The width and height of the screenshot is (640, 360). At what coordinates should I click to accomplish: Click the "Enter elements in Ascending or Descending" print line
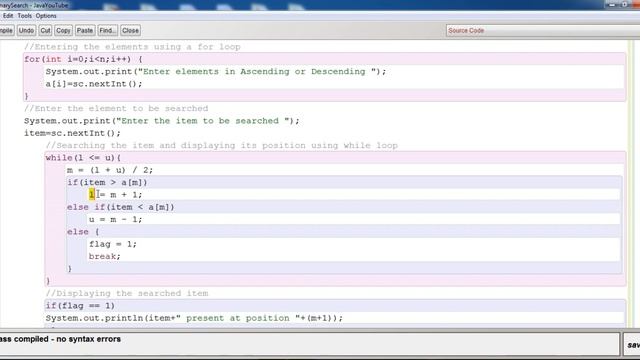coord(216,71)
